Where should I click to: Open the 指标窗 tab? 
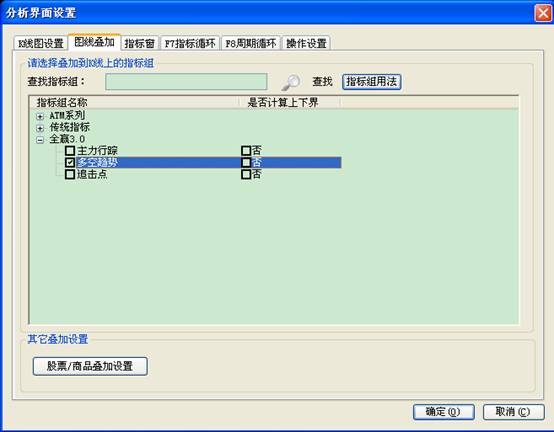pyautogui.click(x=140, y=43)
